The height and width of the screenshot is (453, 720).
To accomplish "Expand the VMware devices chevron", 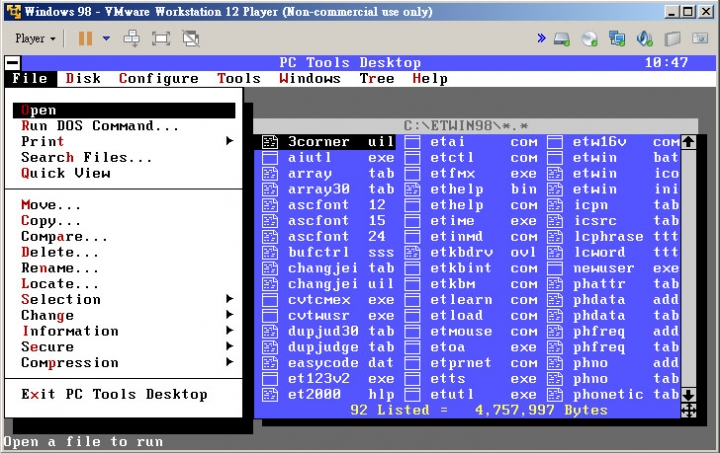I will point(541,38).
